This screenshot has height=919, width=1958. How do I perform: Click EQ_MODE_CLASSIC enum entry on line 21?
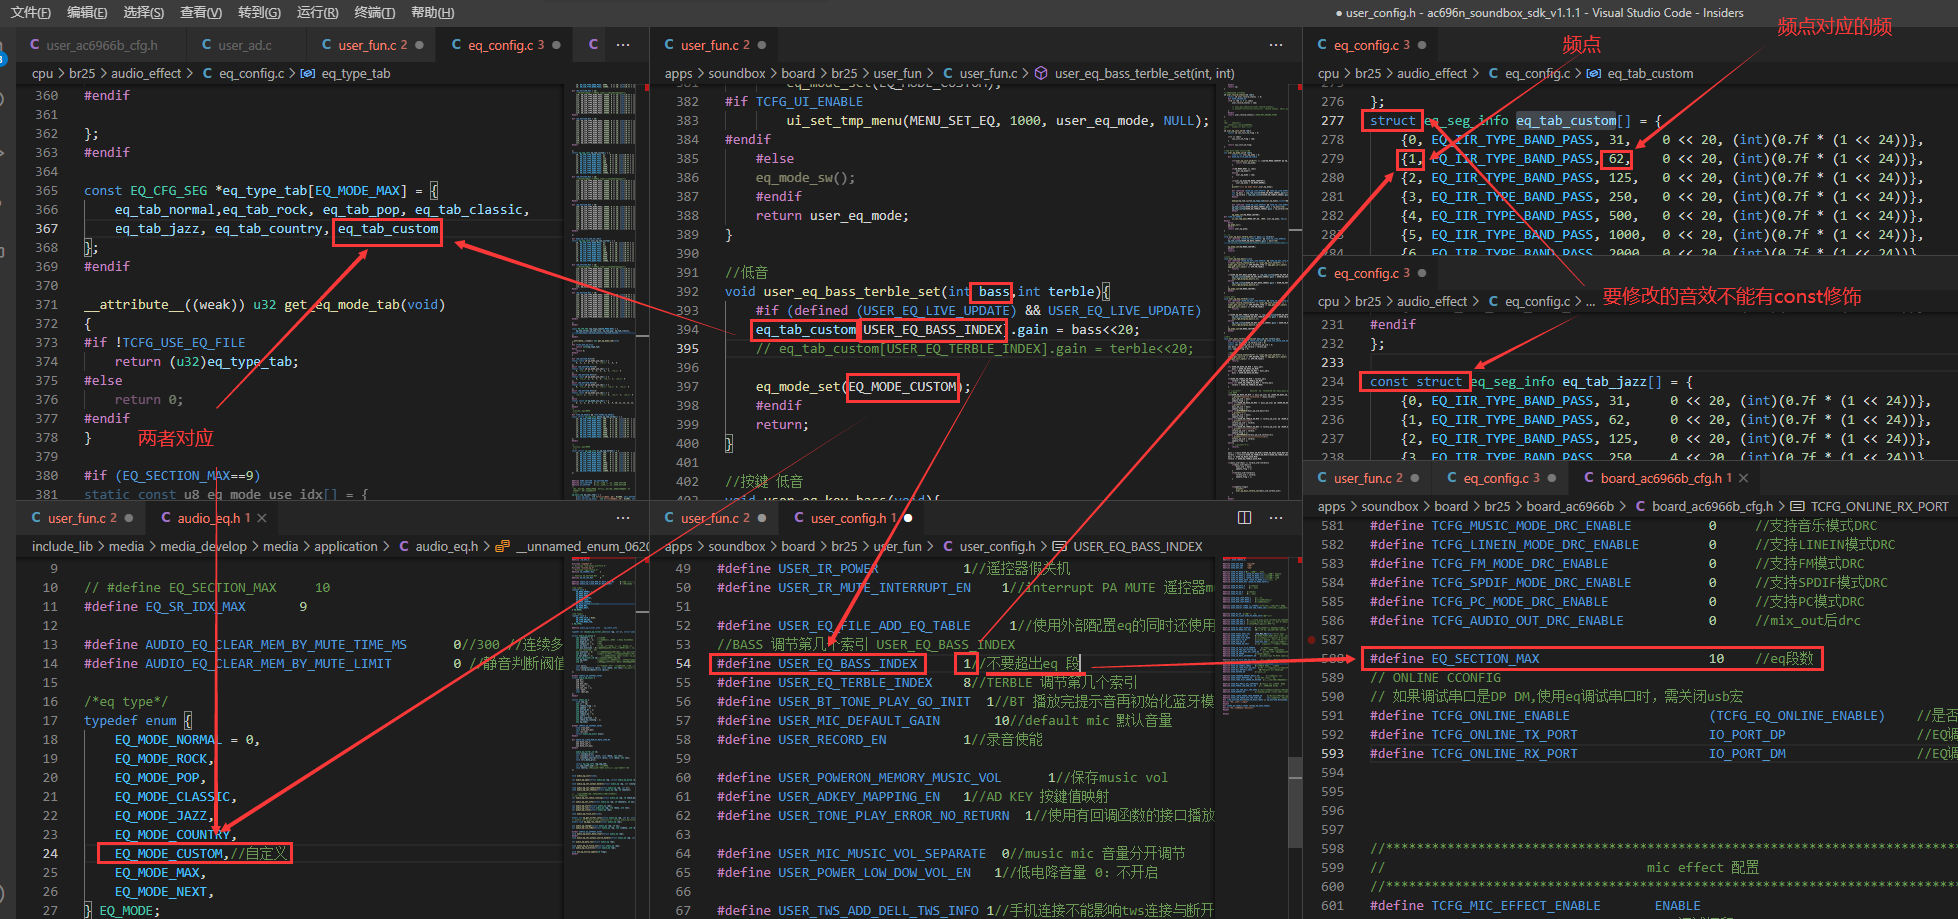[175, 797]
